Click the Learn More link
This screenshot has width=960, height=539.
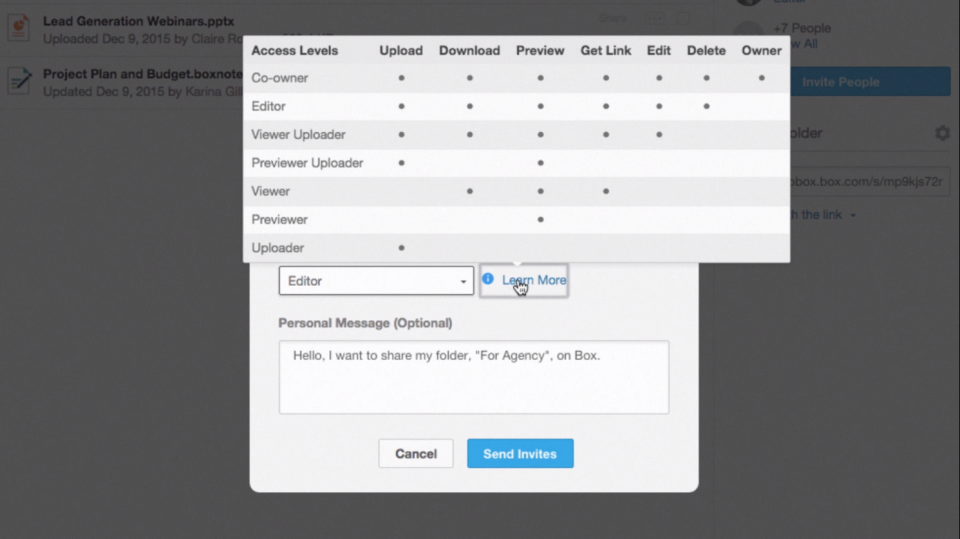[x=534, y=280]
